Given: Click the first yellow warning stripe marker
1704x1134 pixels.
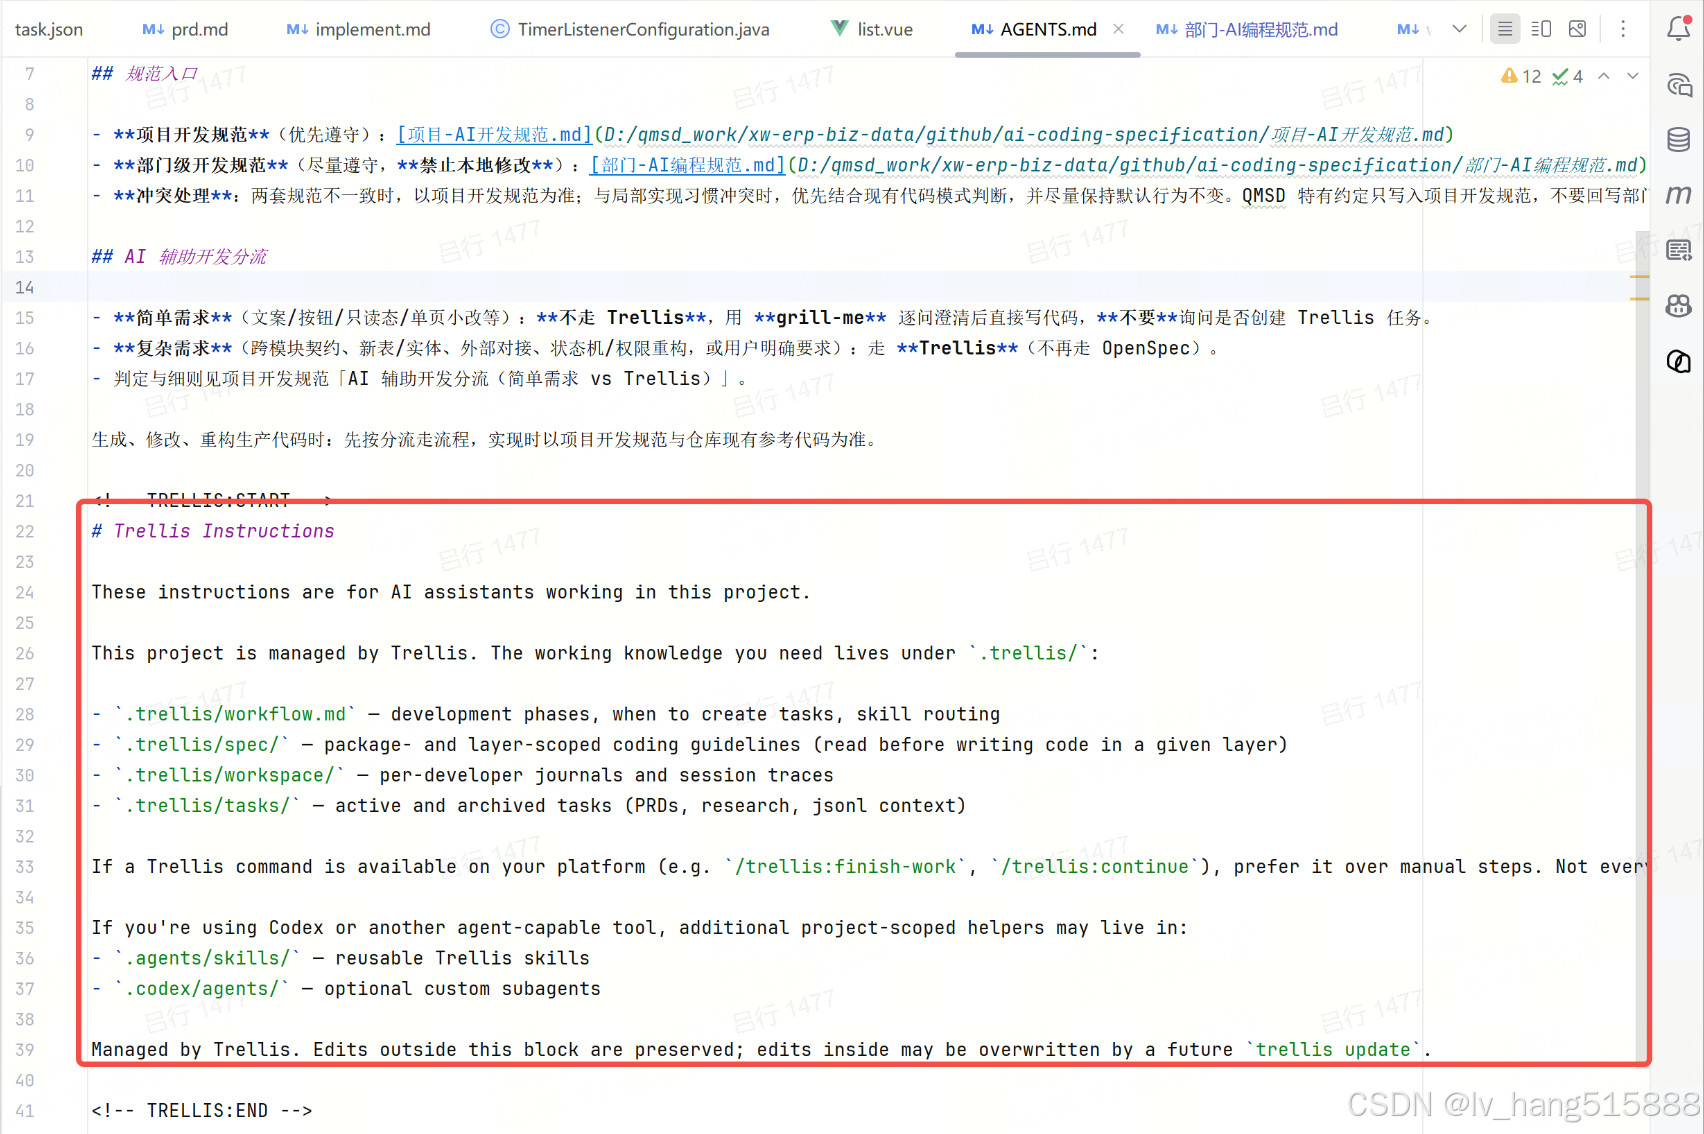Looking at the screenshot, I should point(1640,276).
